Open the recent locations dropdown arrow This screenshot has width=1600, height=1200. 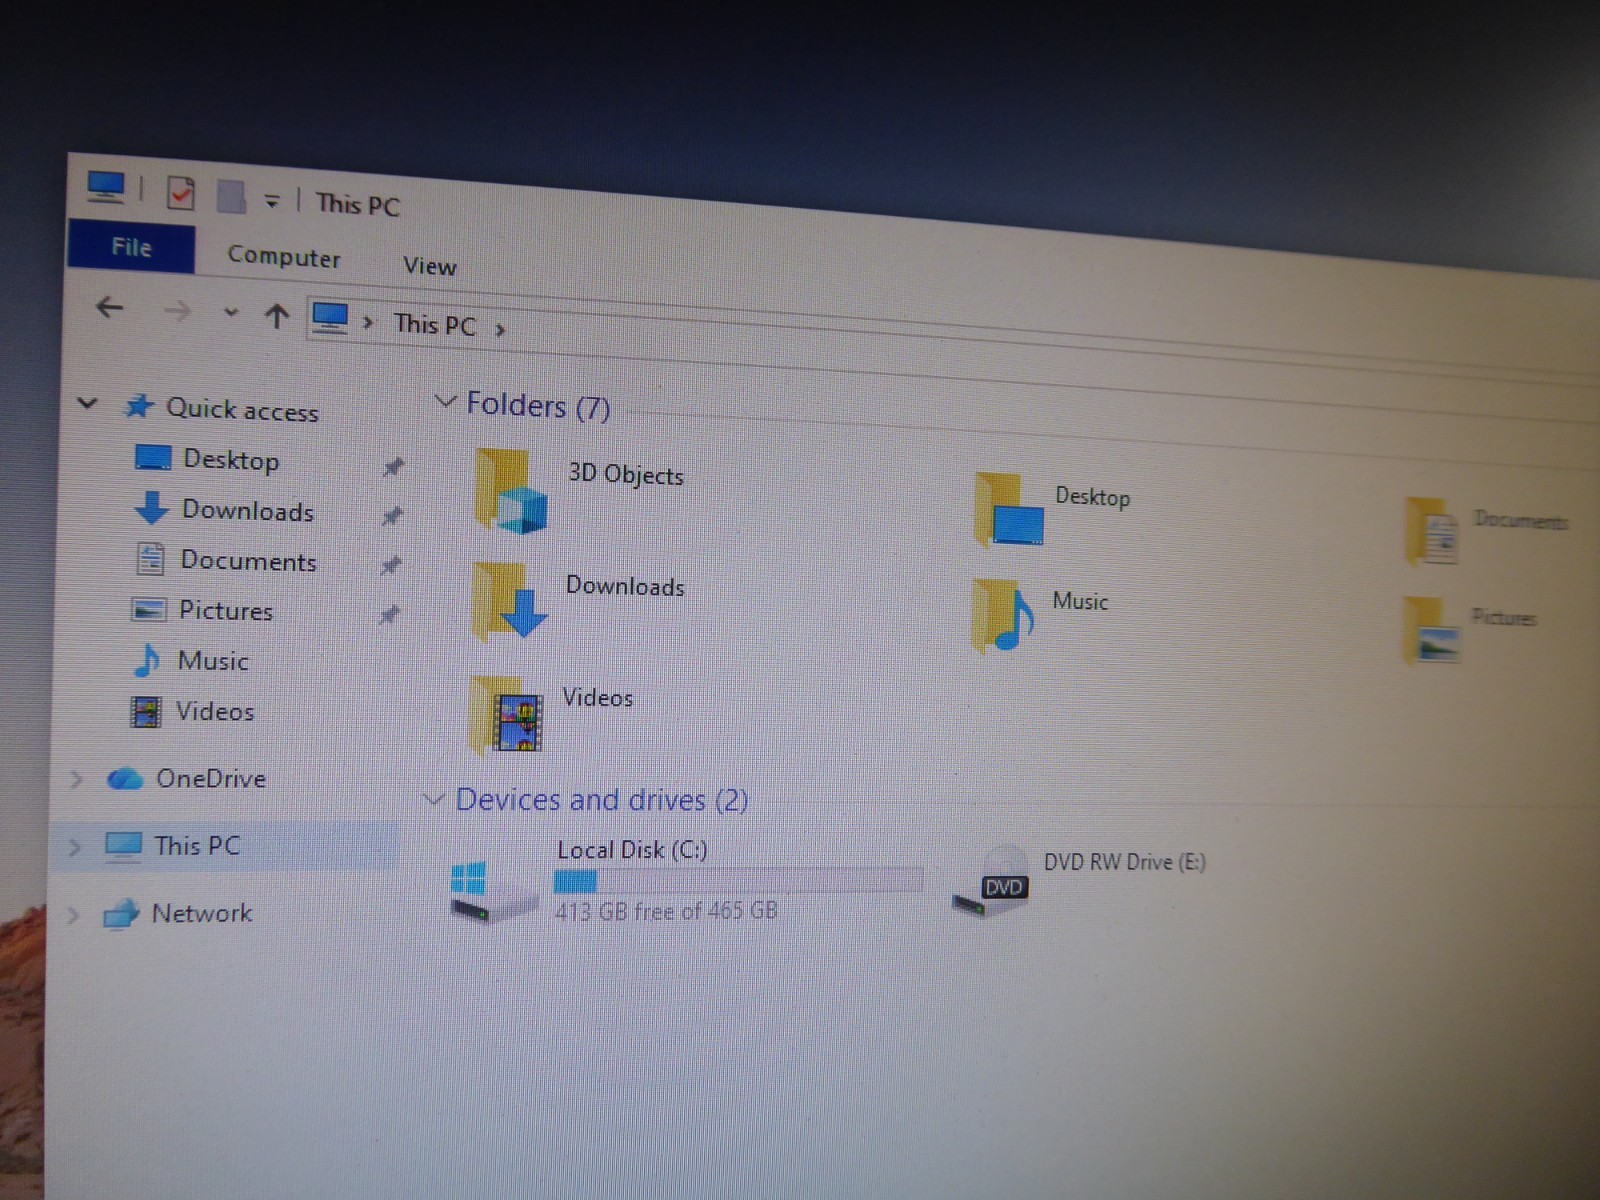tap(231, 313)
